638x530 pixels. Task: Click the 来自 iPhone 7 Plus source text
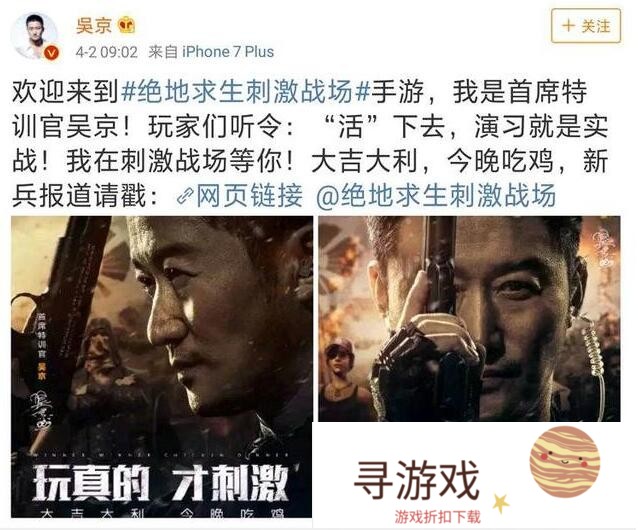[211, 52]
